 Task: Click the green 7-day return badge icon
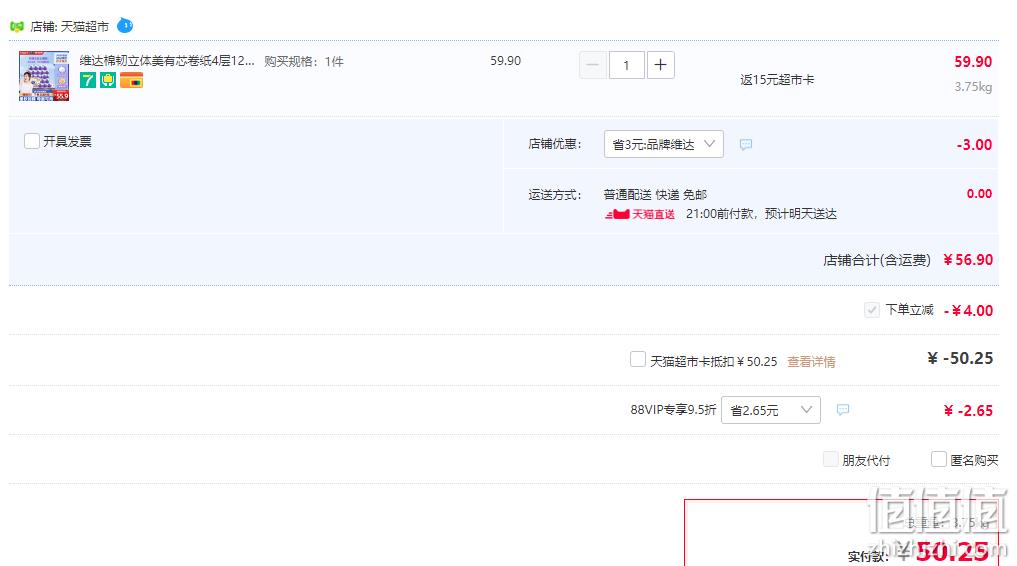coord(88,80)
